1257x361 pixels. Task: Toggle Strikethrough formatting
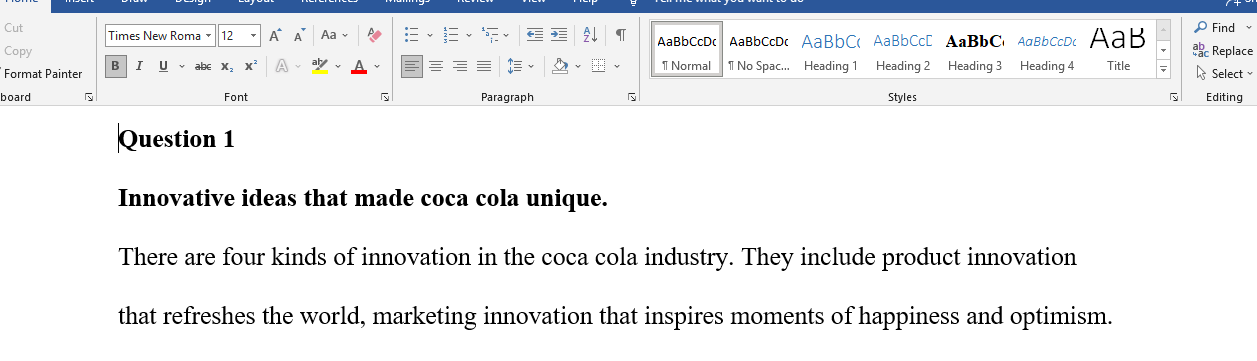203,66
